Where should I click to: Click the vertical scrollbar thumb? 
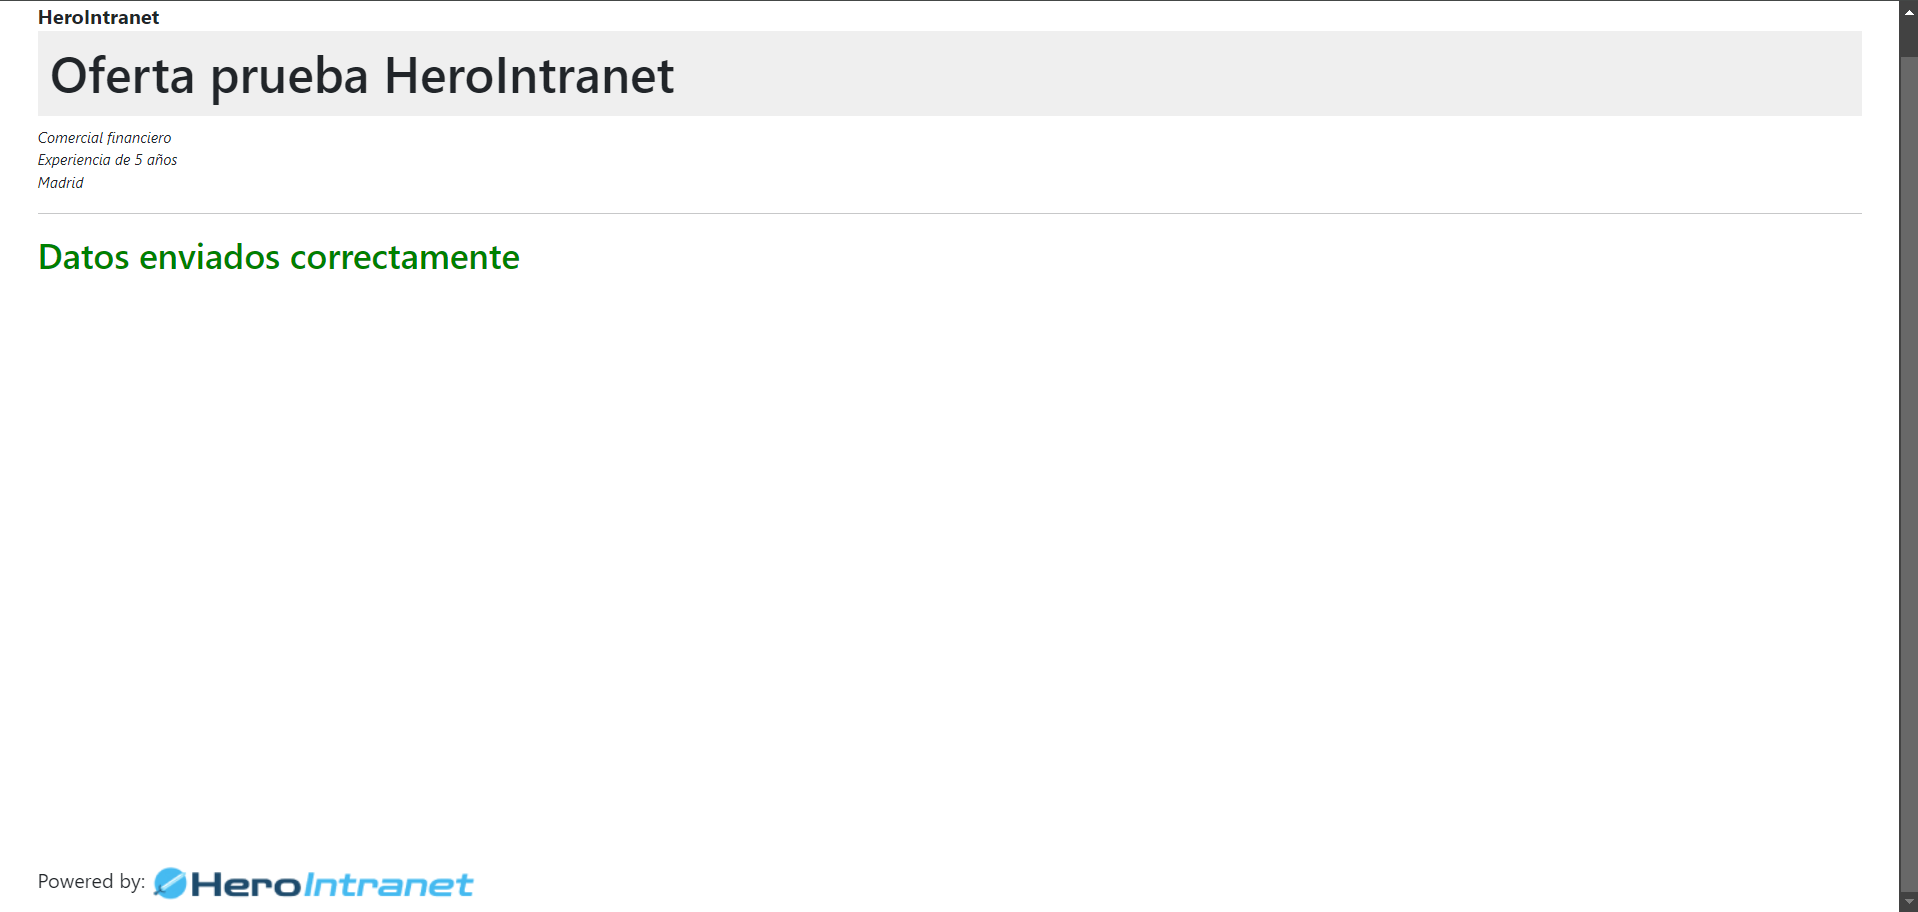pyautogui.click(x=1909, y=39)
